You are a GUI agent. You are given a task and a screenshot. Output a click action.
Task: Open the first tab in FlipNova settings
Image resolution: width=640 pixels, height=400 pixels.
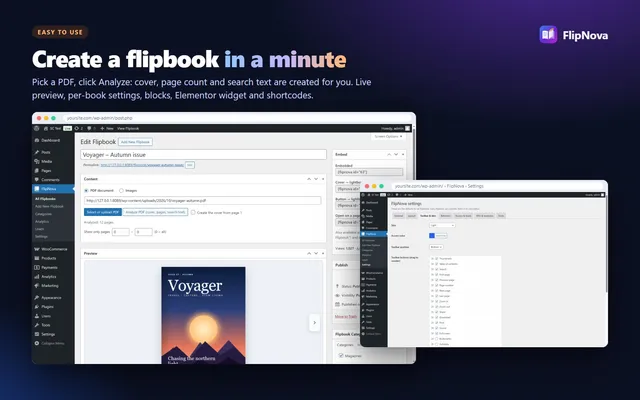point(398,216)
